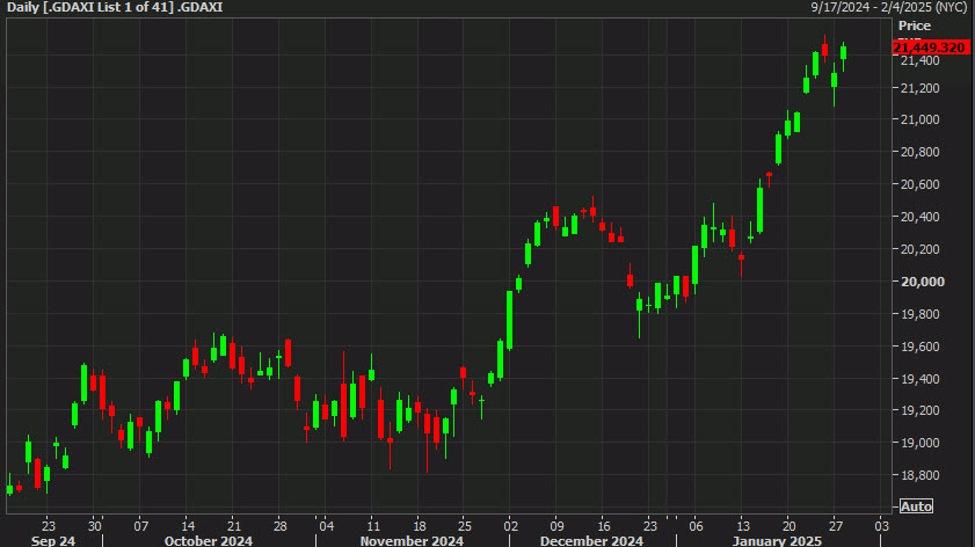The image size is (975, 547).
Task: Click the Auto scale button
Action: (x=917, y=507)
